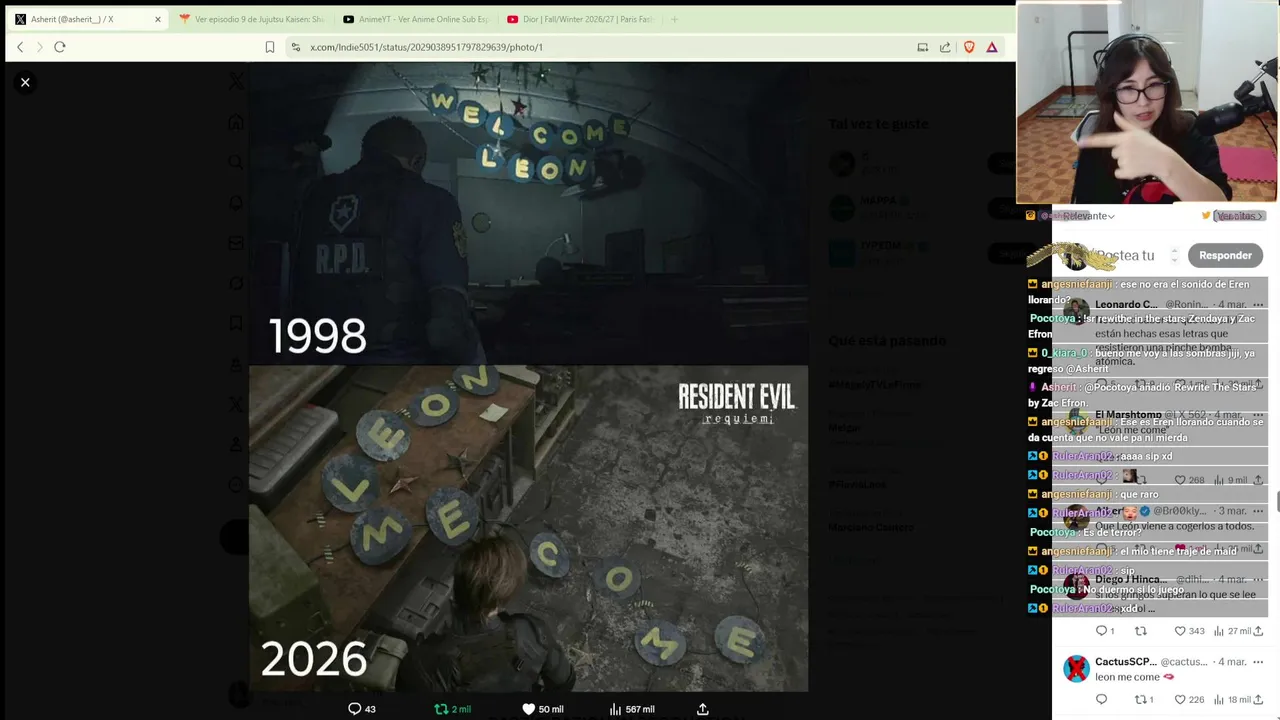Image resolution: width=1280 pixels, height=720 pixels.
Task: Switch to the AnimeYT tab
Action: (x=416, y=19)
